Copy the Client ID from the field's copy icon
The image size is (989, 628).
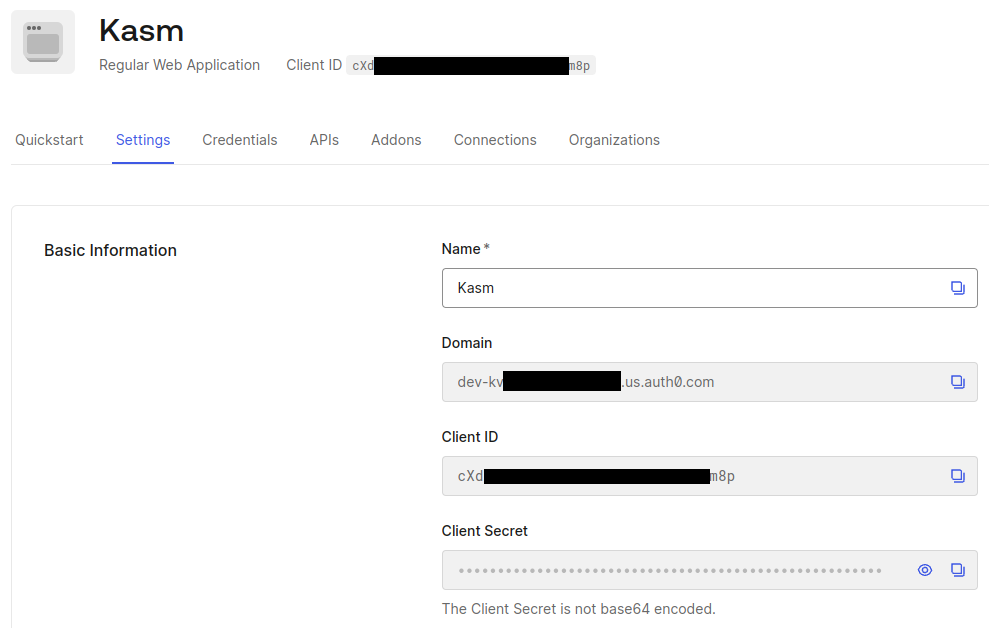tap(958, 475)
